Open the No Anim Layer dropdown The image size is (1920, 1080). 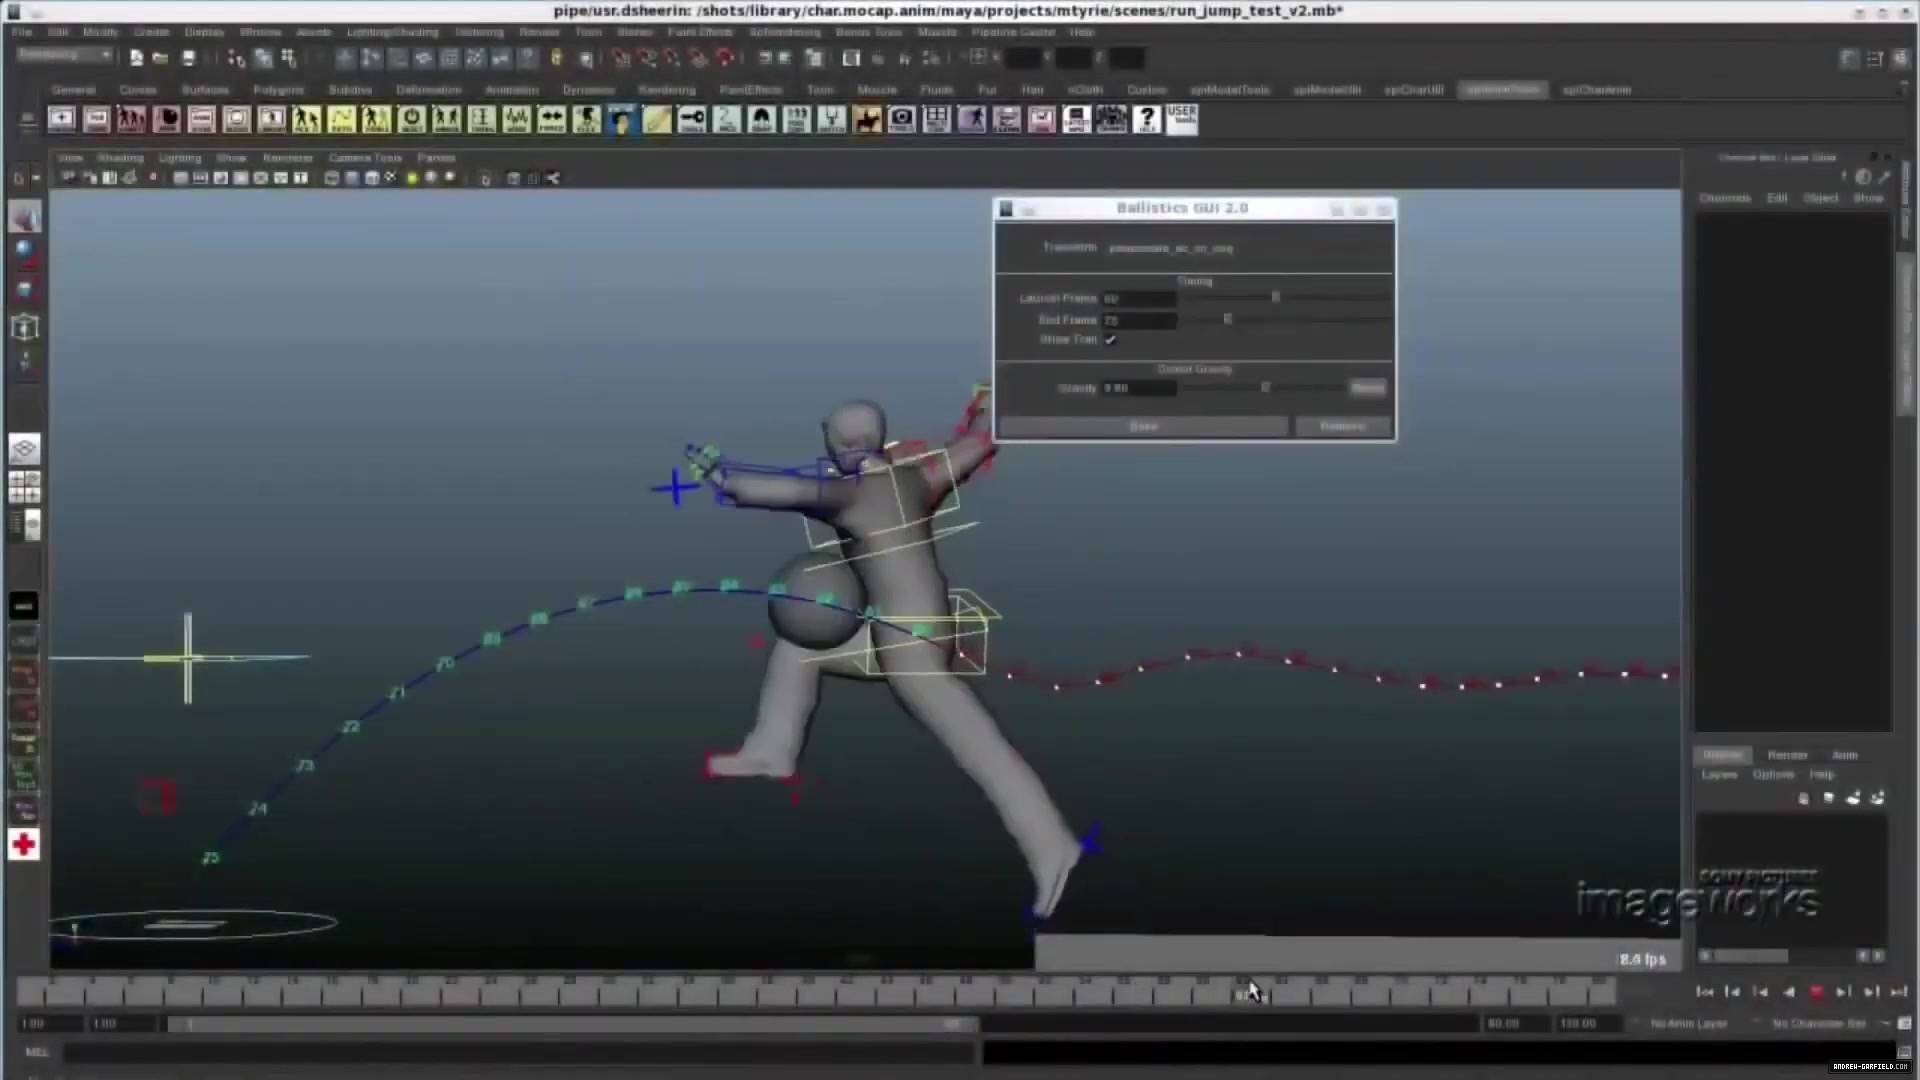[1689, 1024]
